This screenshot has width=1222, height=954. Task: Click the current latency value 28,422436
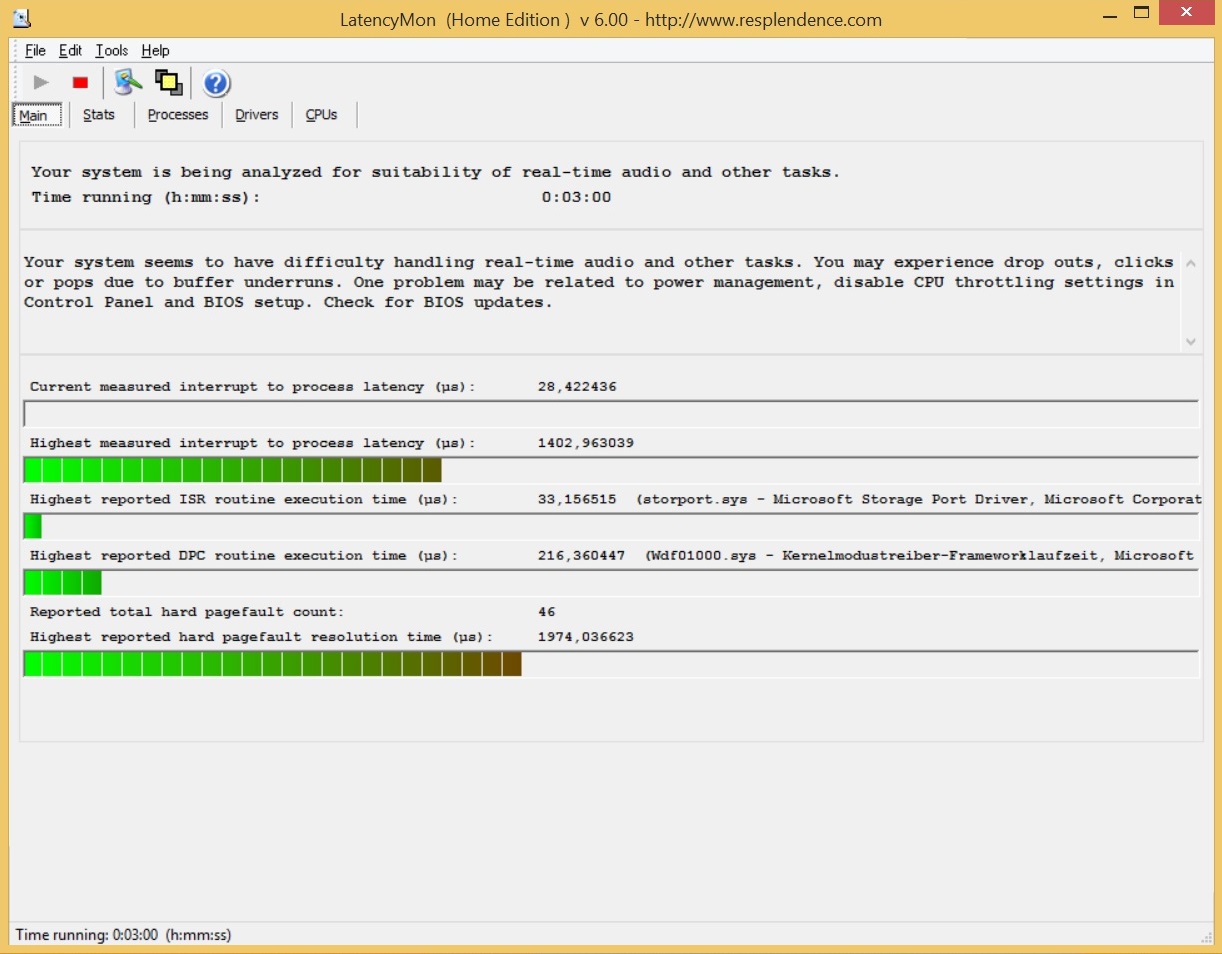pyautogui.click(x=577, y=387)
